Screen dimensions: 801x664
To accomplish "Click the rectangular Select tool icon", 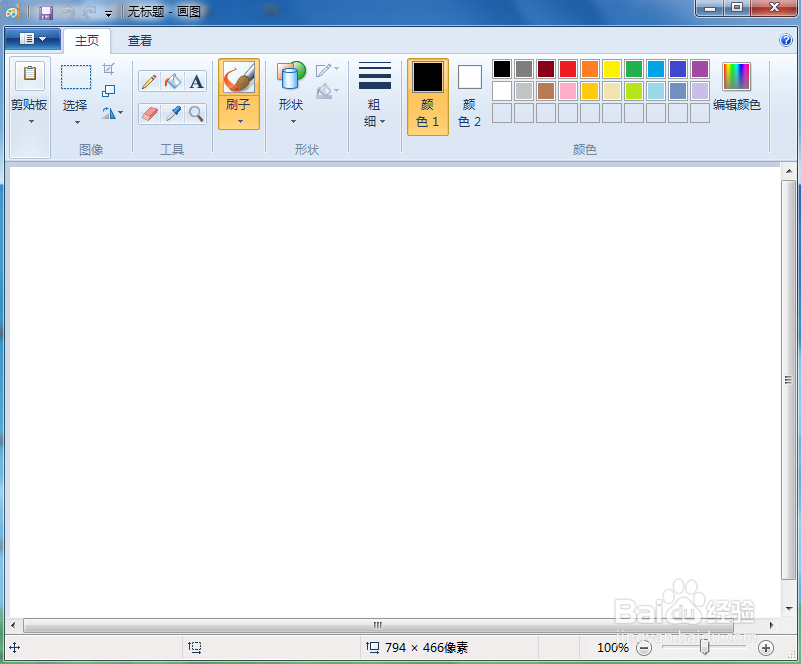I will pos(76,77).
